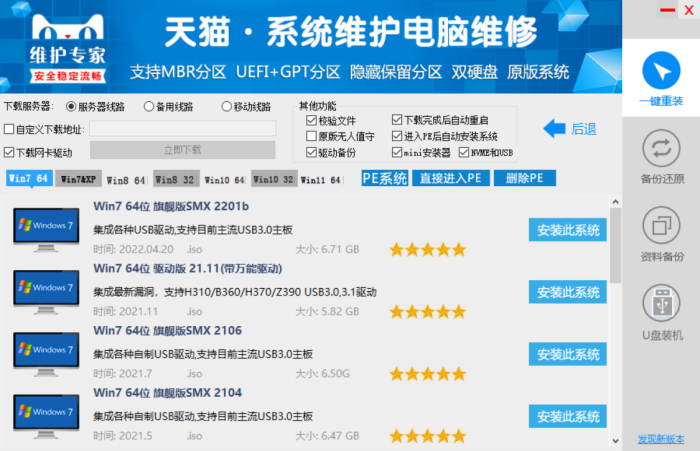Check the 原版无人值守 option
The image size is (700, 451).
(x=311, y=136)
